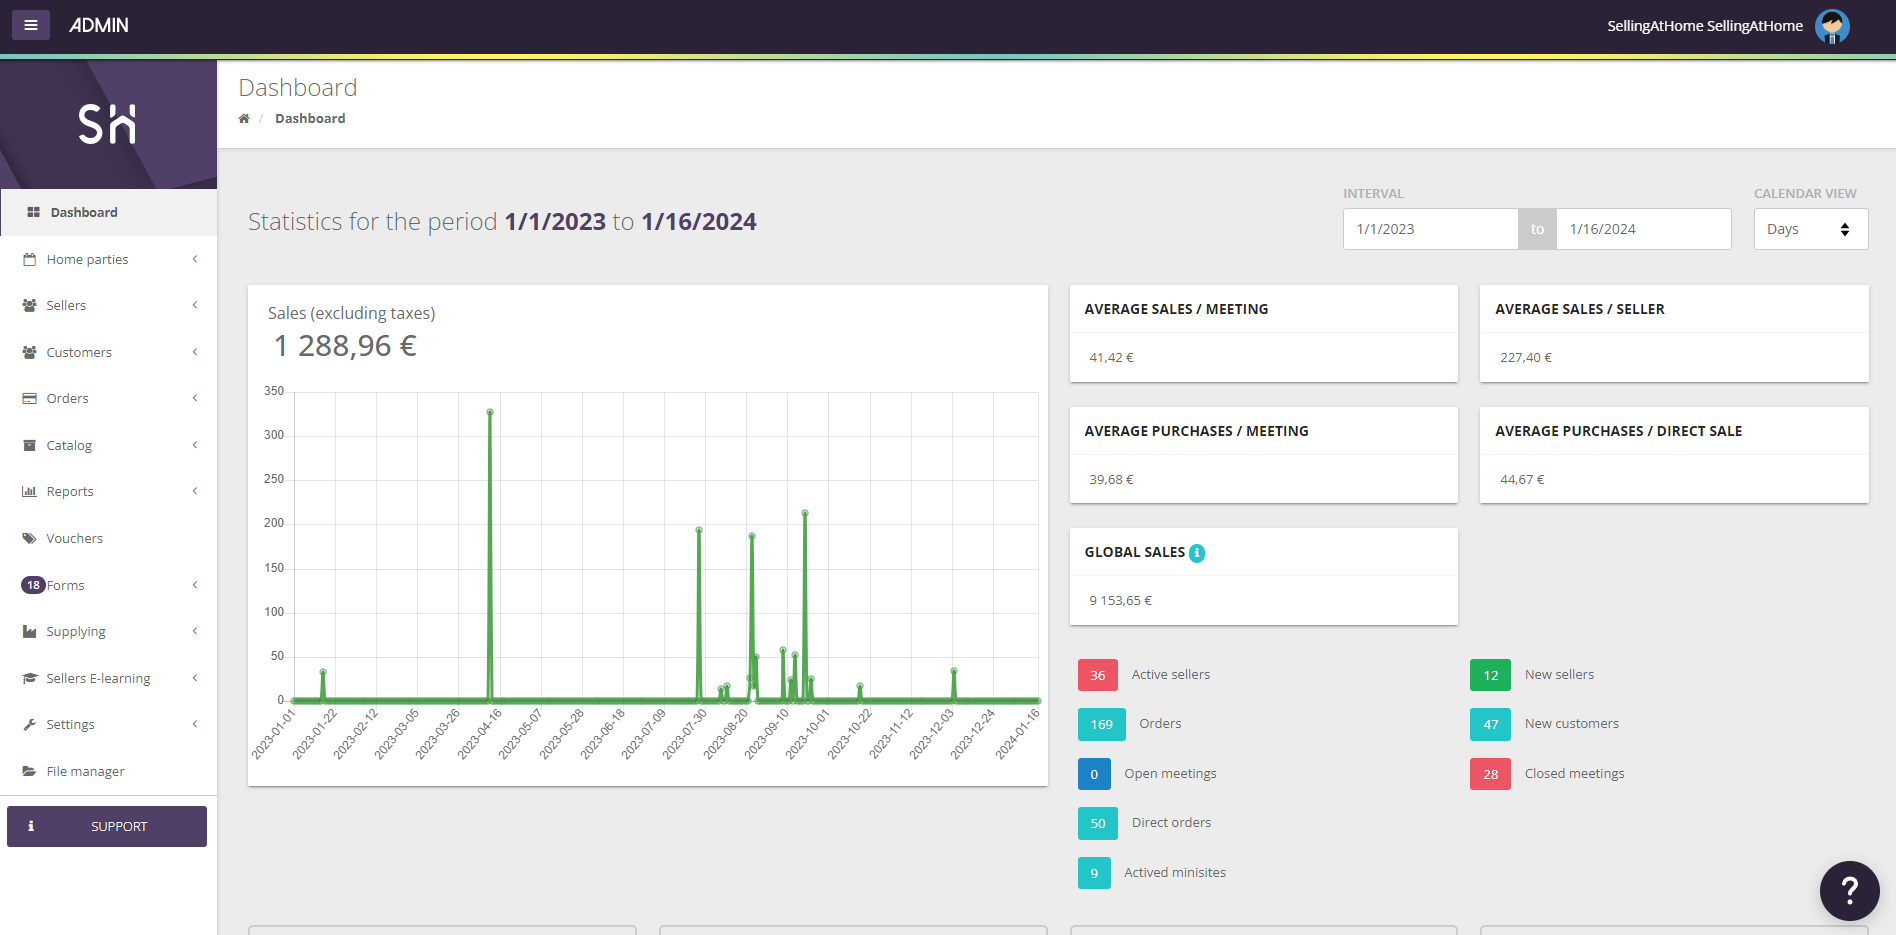Click the user avatar toggle

coord(1832,25)
